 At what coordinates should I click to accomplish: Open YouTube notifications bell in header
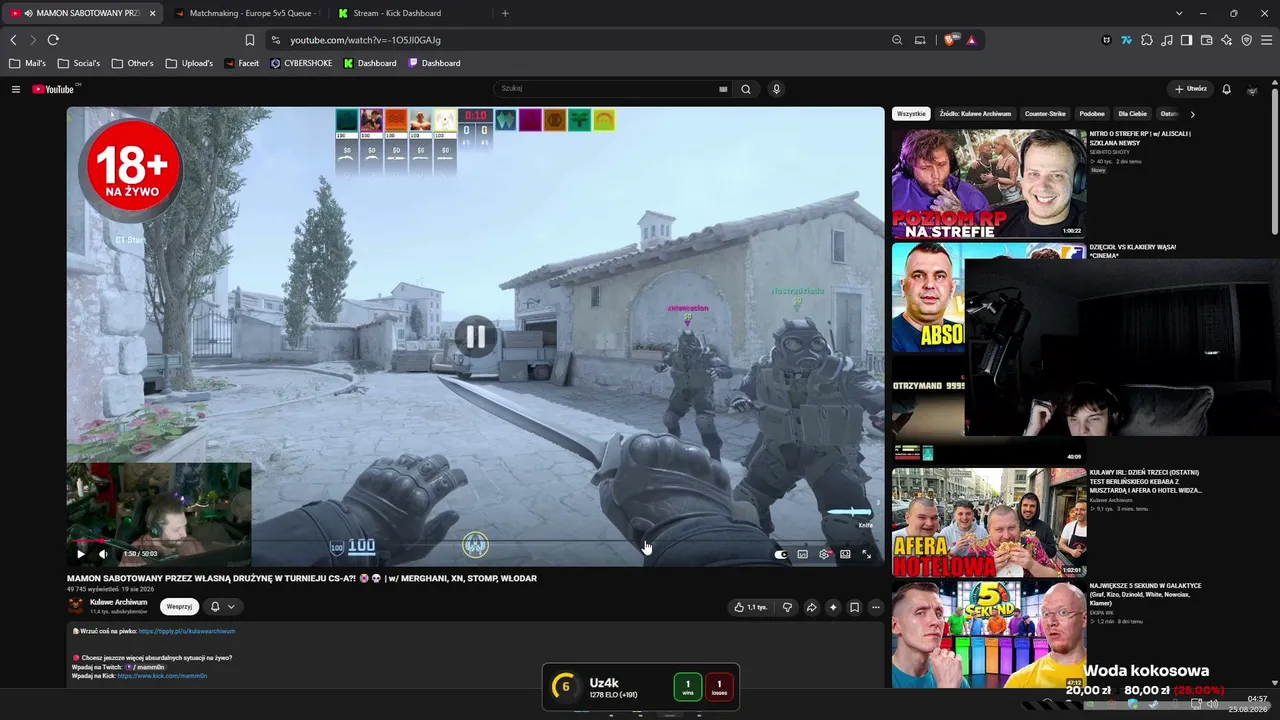pyautogui.click(x=1227, y=89)
